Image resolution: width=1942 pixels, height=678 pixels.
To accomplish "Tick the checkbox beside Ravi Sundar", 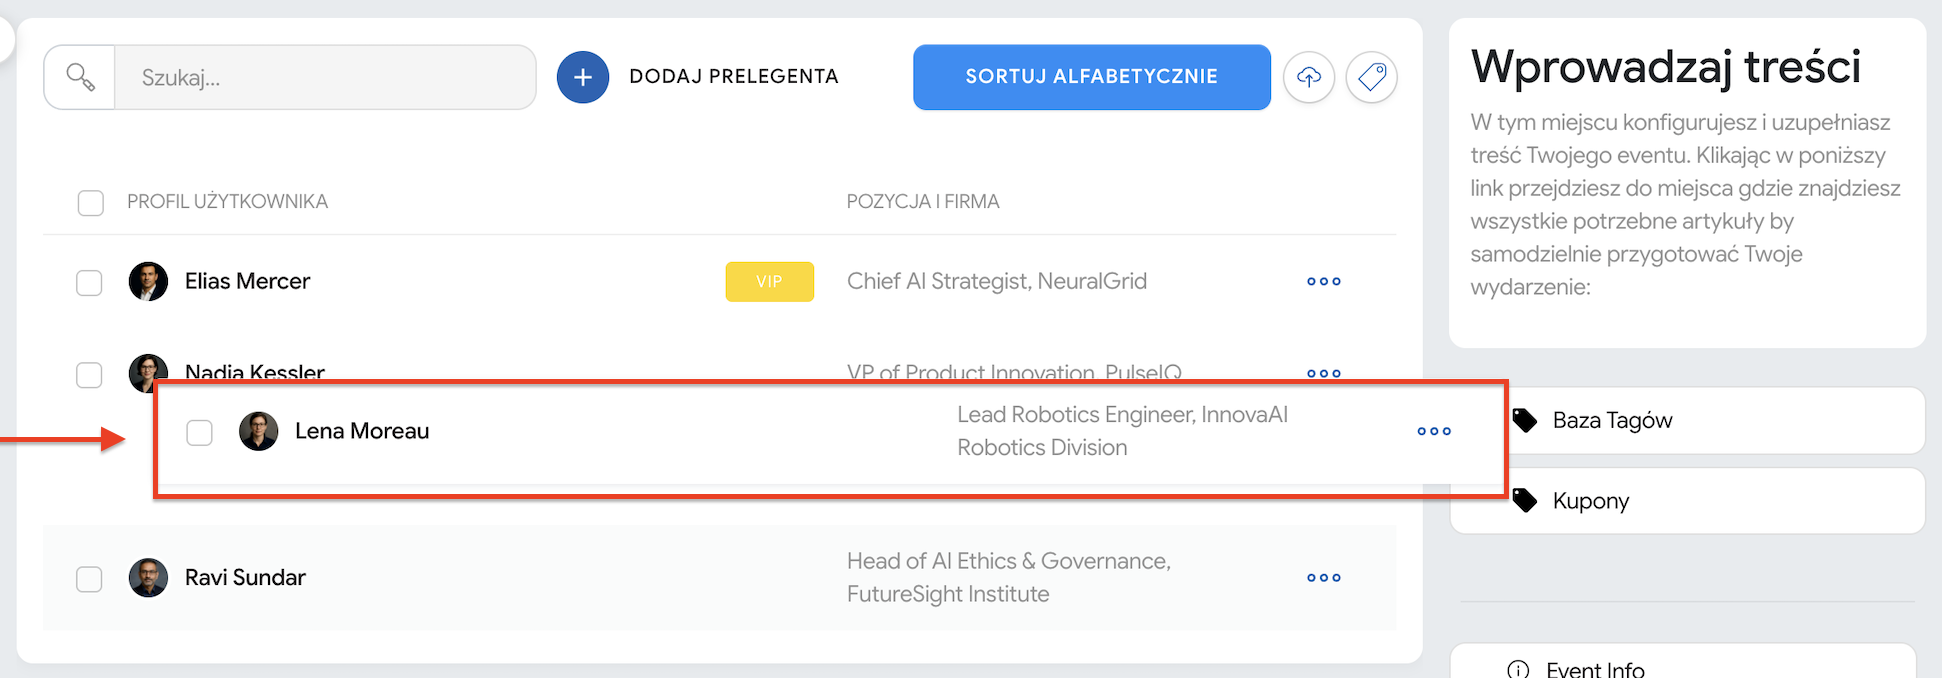I will 90,579.
